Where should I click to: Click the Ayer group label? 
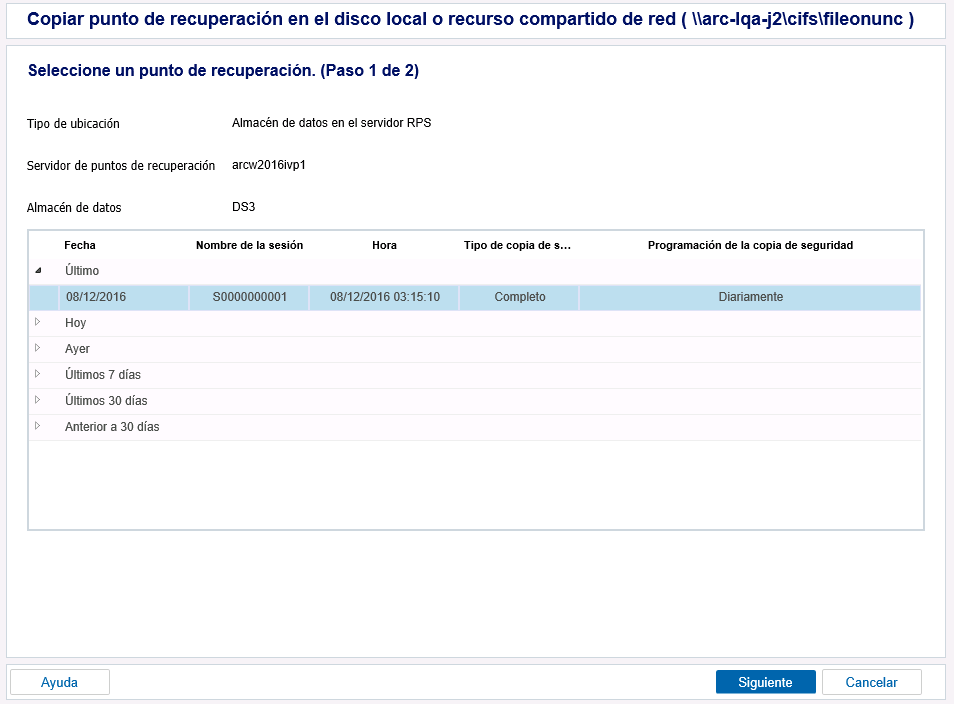coord(77,349)
